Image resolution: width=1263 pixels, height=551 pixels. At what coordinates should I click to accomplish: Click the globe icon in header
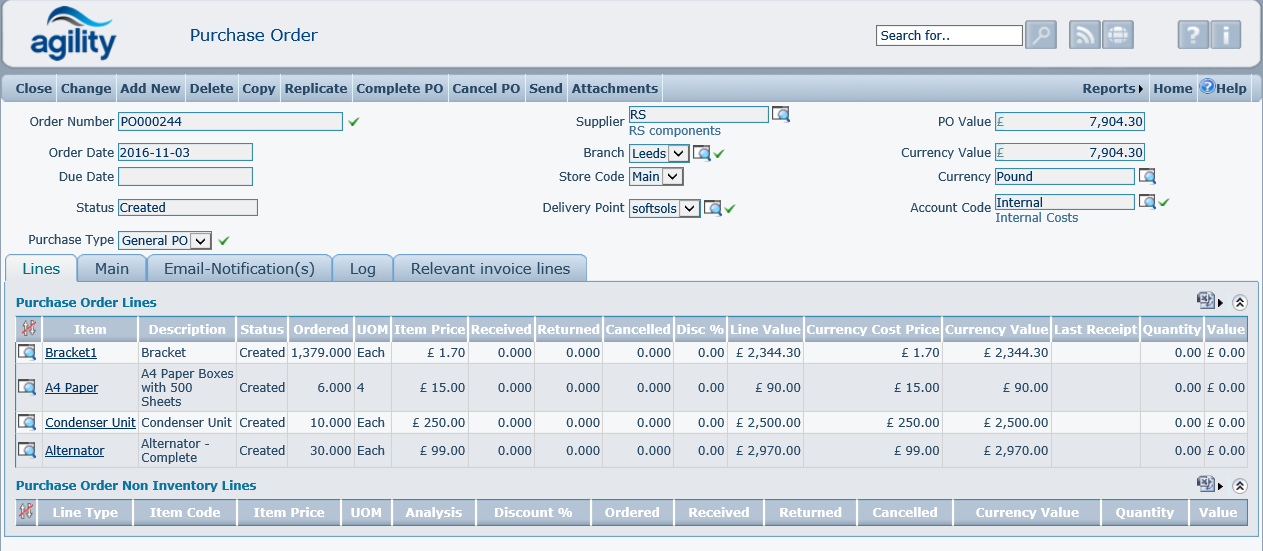coord(1117,35)
